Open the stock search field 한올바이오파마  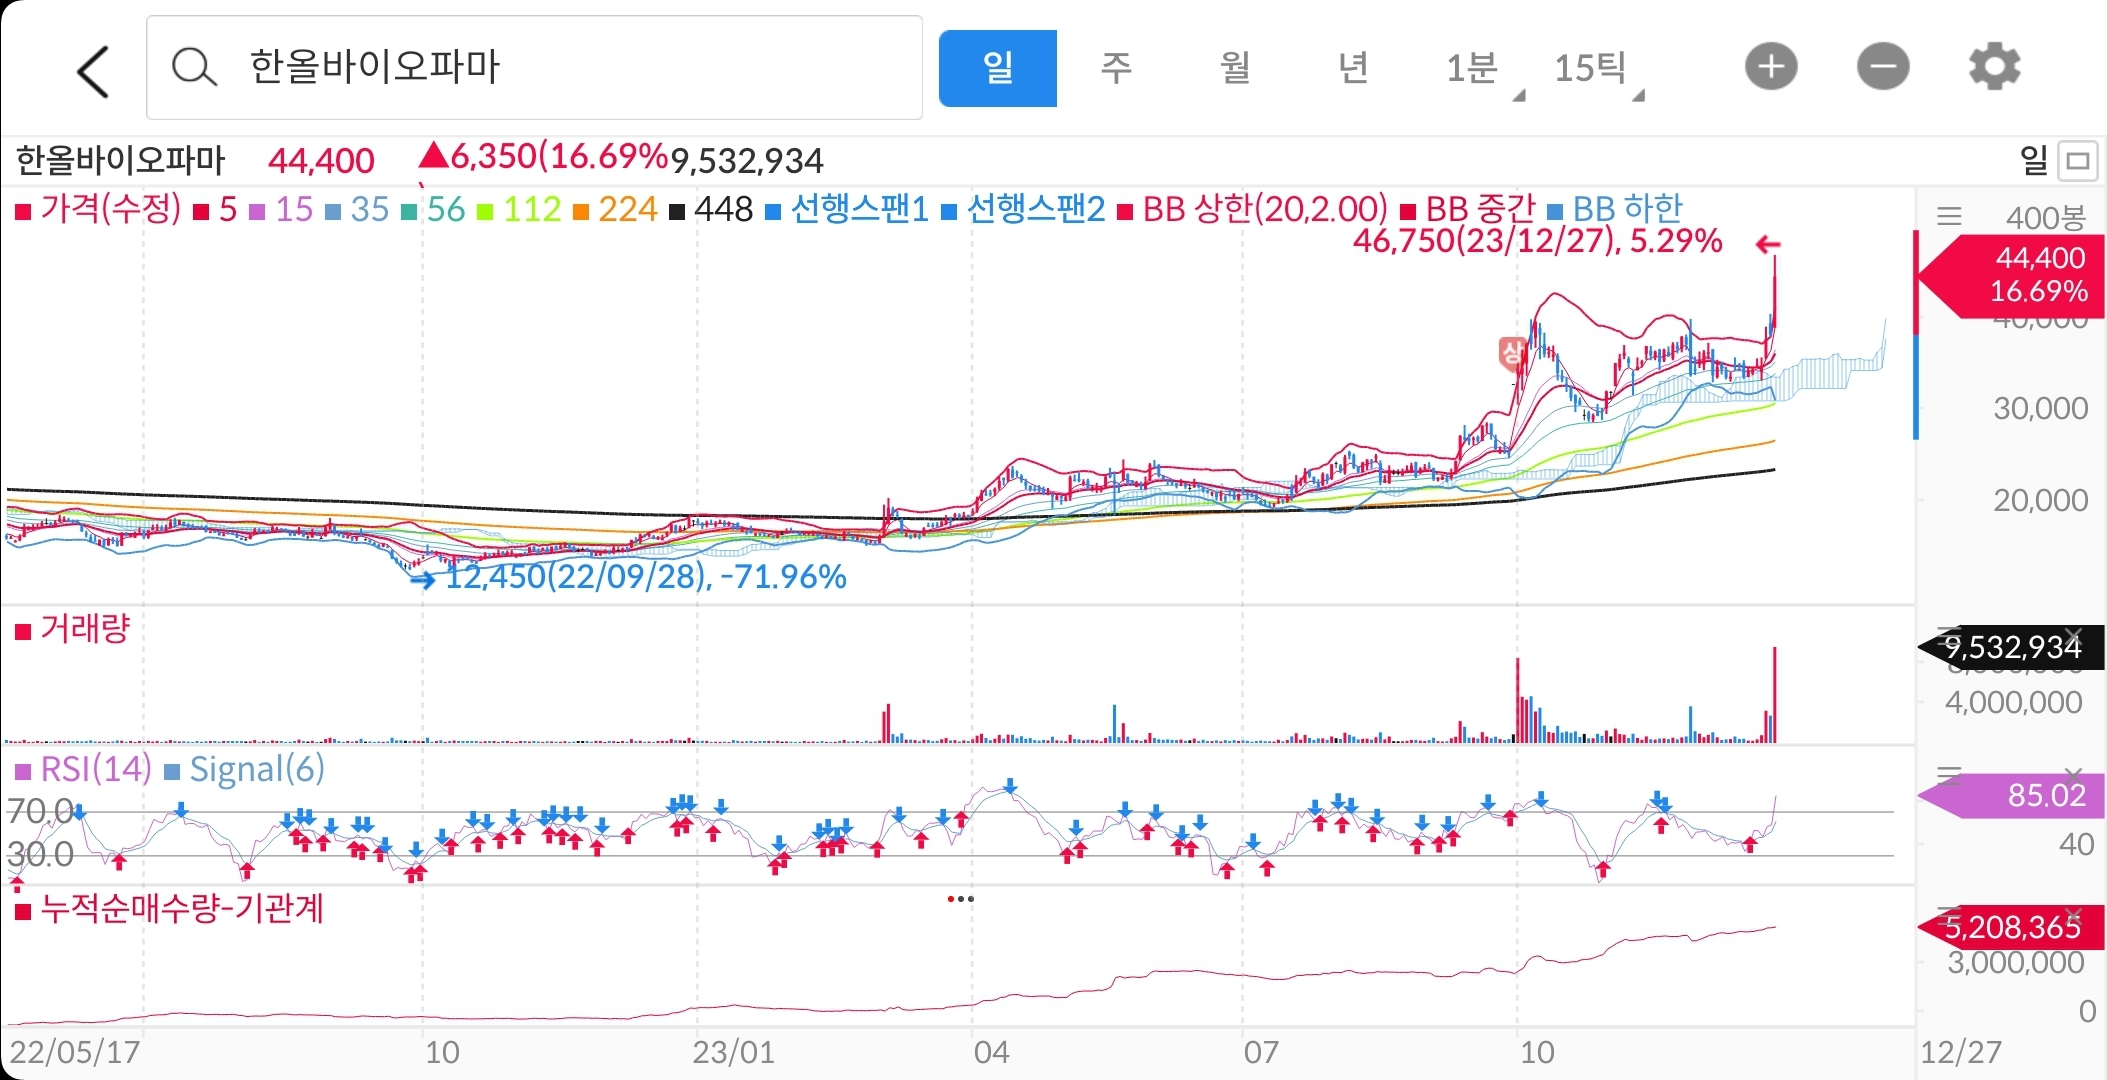point(534,67)
